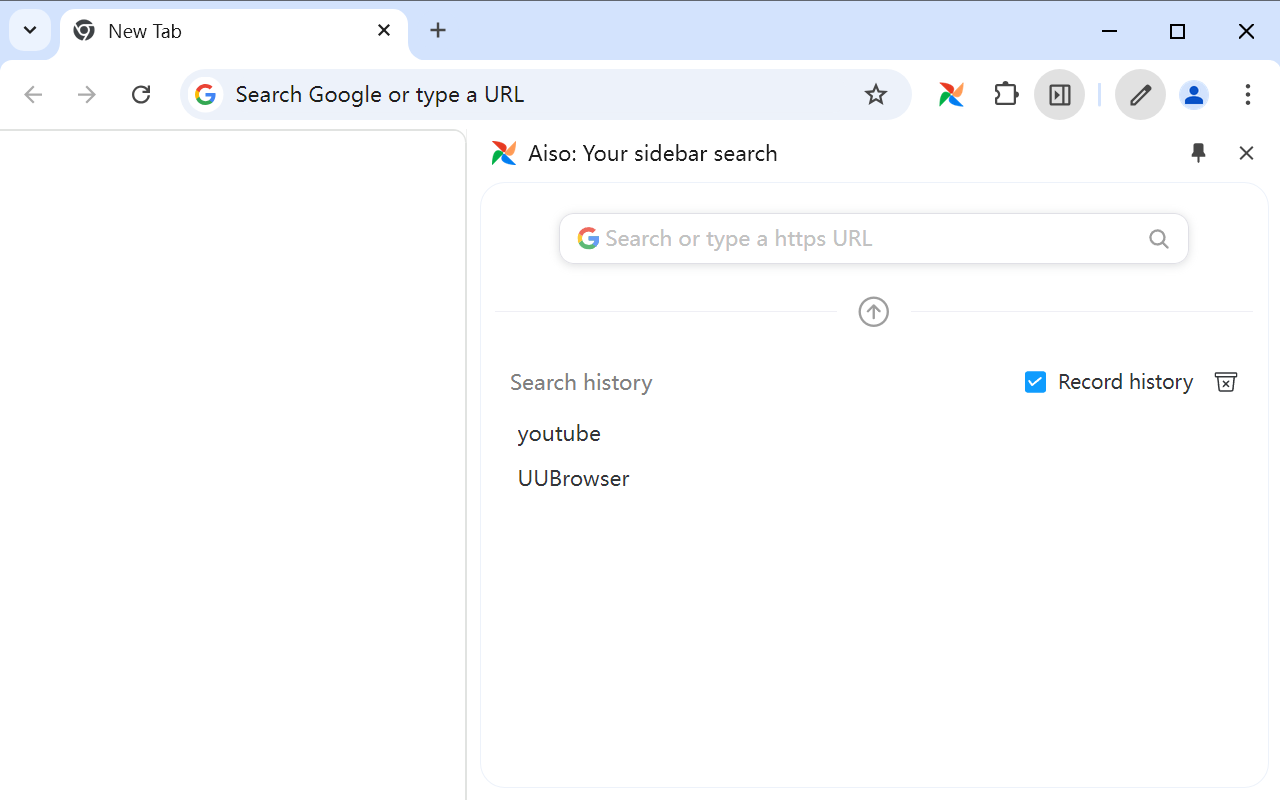
Task: Bookmark this tab with the star icon
Action: pyautogui.click(x=876, y=95)
